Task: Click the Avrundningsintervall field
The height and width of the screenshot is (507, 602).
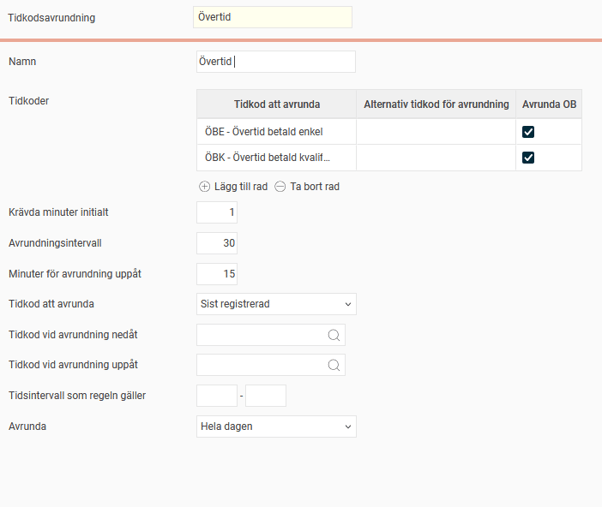Action: (x=217, y=243)
